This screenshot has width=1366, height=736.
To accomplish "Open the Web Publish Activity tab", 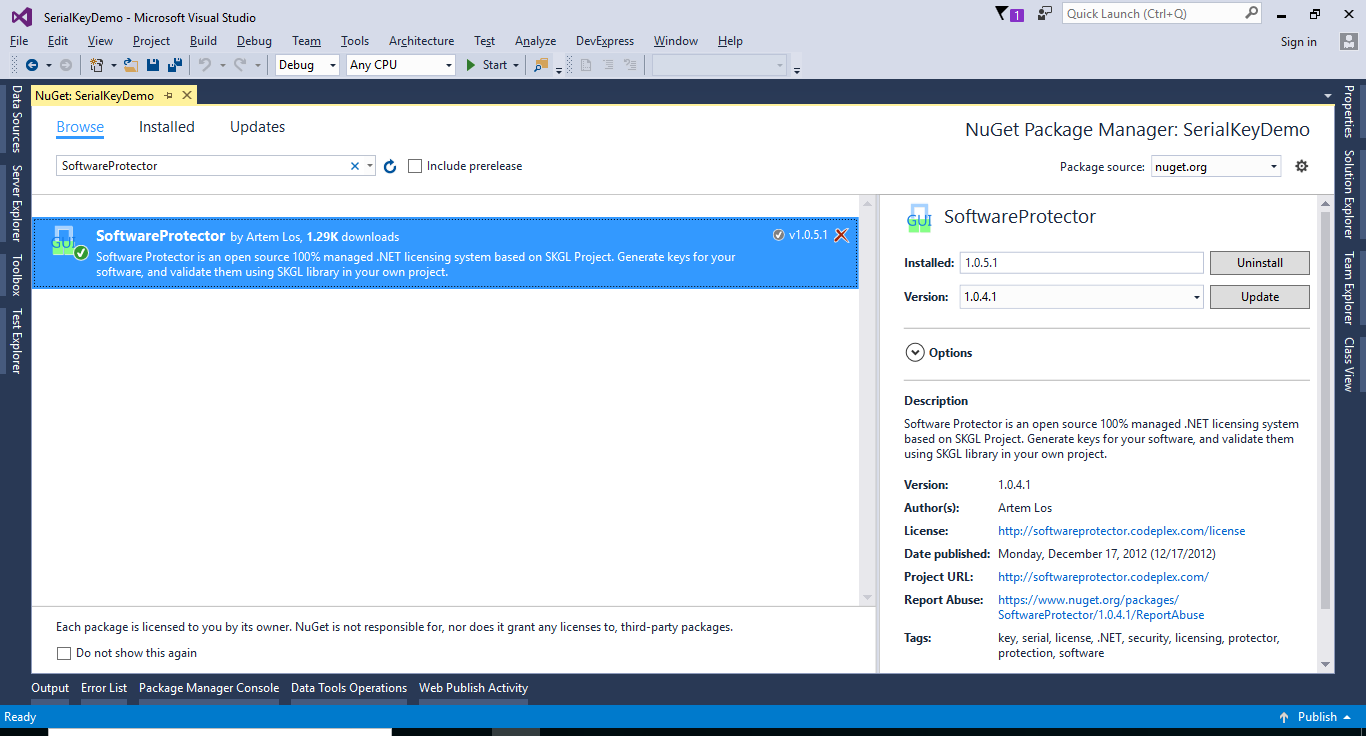I will point(473,688).
